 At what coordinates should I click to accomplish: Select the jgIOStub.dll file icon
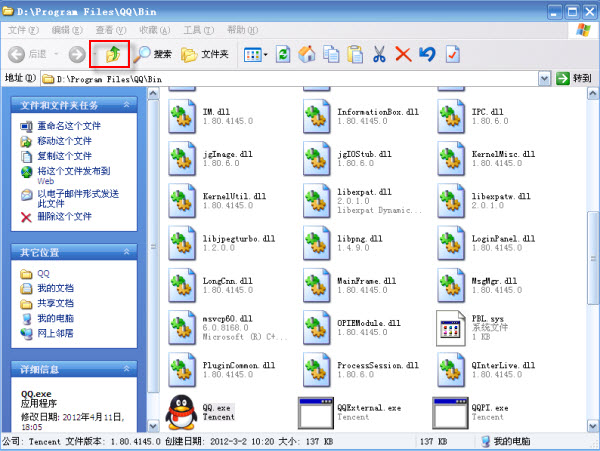[x=316, y=158]
